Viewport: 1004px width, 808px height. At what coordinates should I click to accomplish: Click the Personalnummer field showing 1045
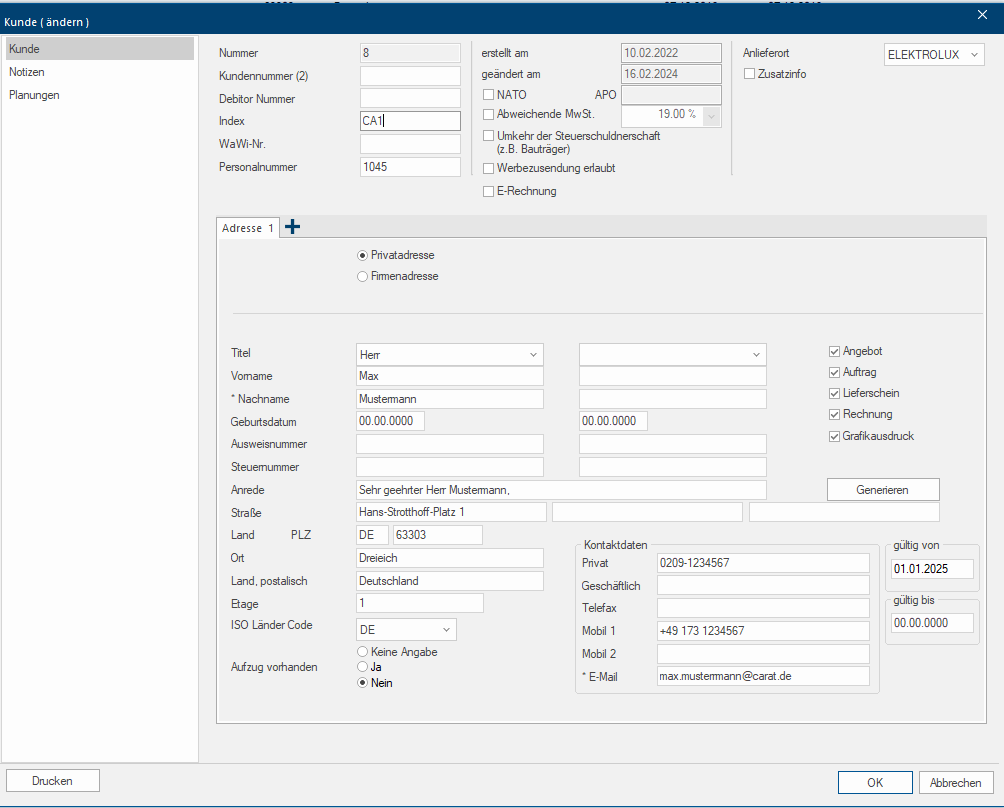tap(410, 167)
